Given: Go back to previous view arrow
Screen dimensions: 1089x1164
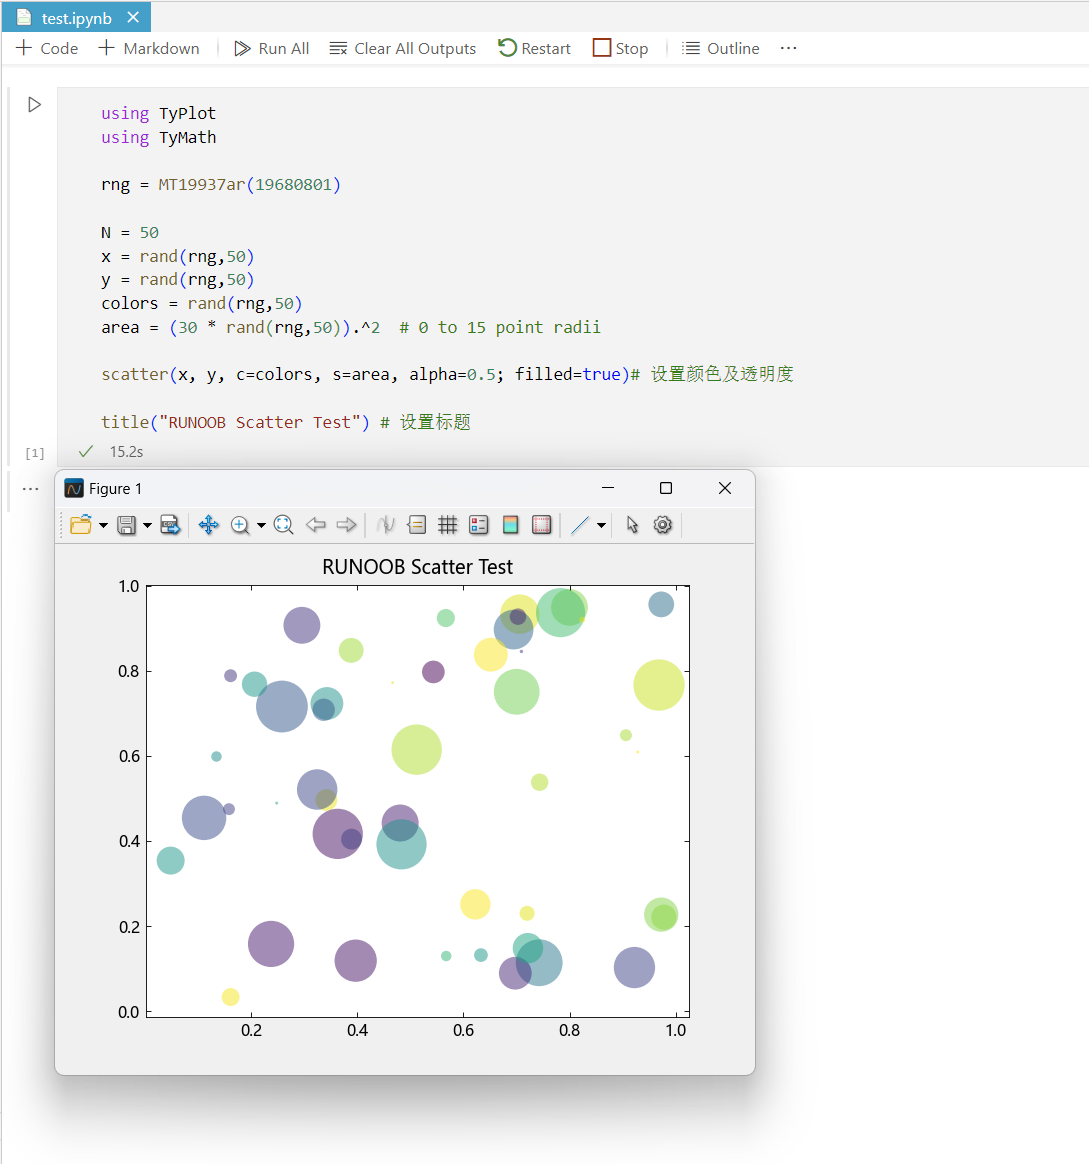Looking at the screenshot, I should [x=316, y=525].
